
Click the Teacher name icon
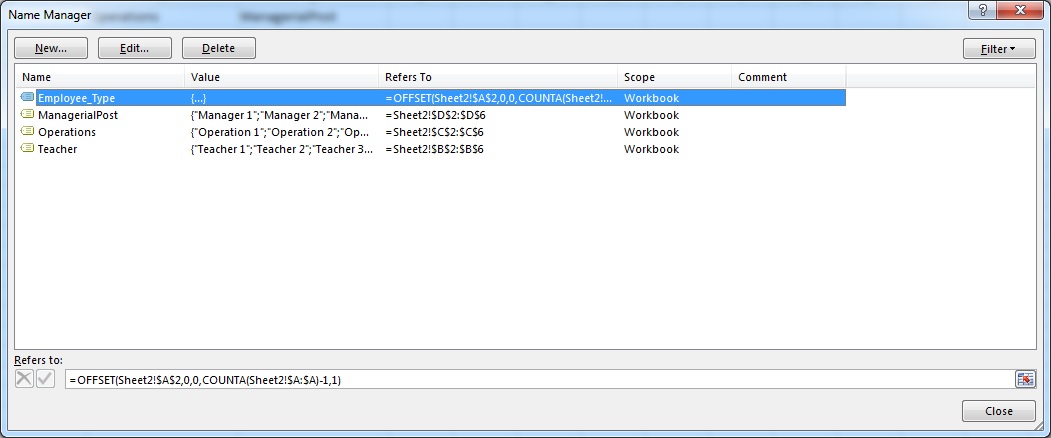tap(27, 149)
